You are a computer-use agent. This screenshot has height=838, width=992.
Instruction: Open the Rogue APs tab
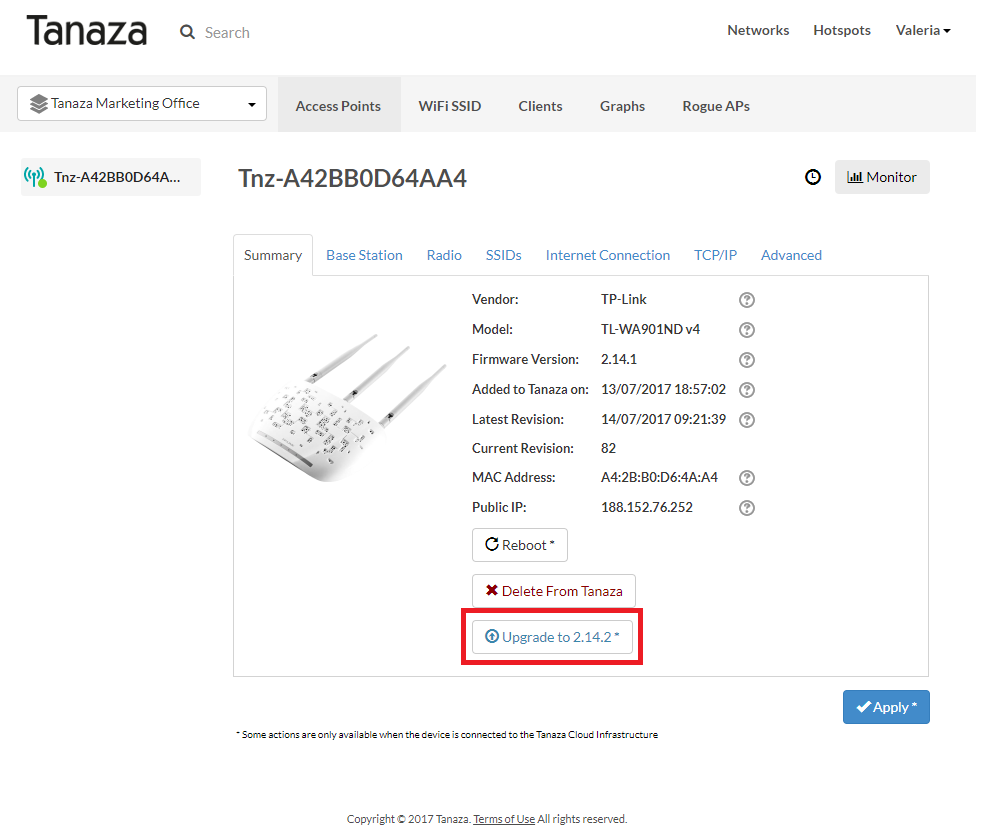click(716, 106)
